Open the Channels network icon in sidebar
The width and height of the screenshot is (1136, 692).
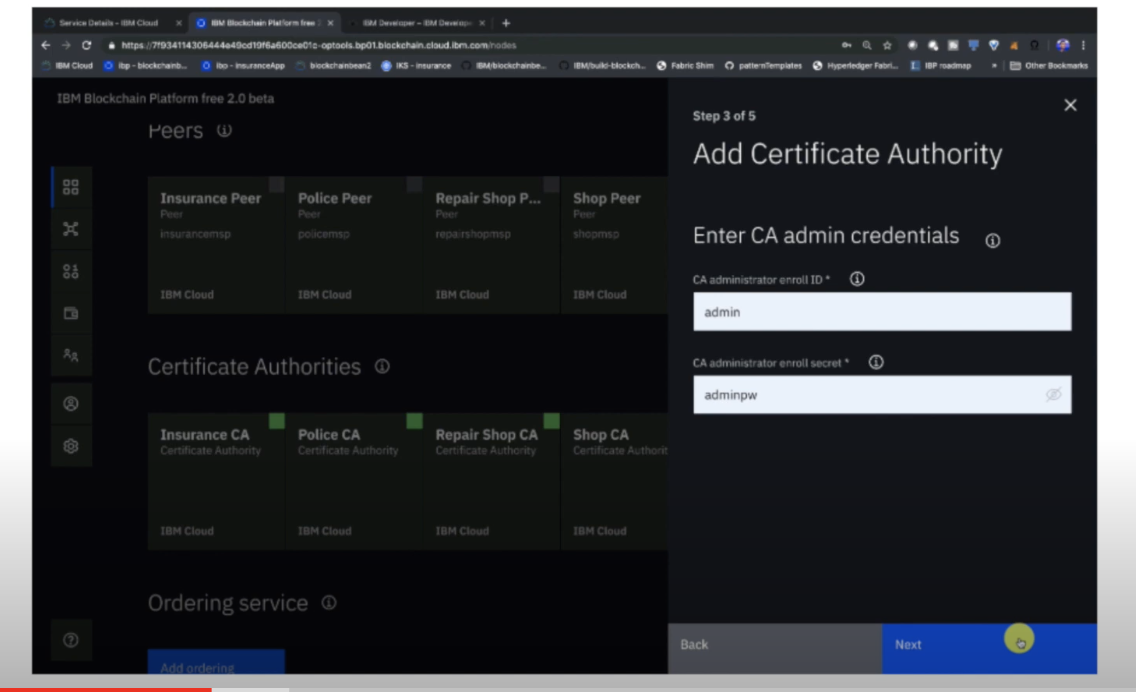71,229
